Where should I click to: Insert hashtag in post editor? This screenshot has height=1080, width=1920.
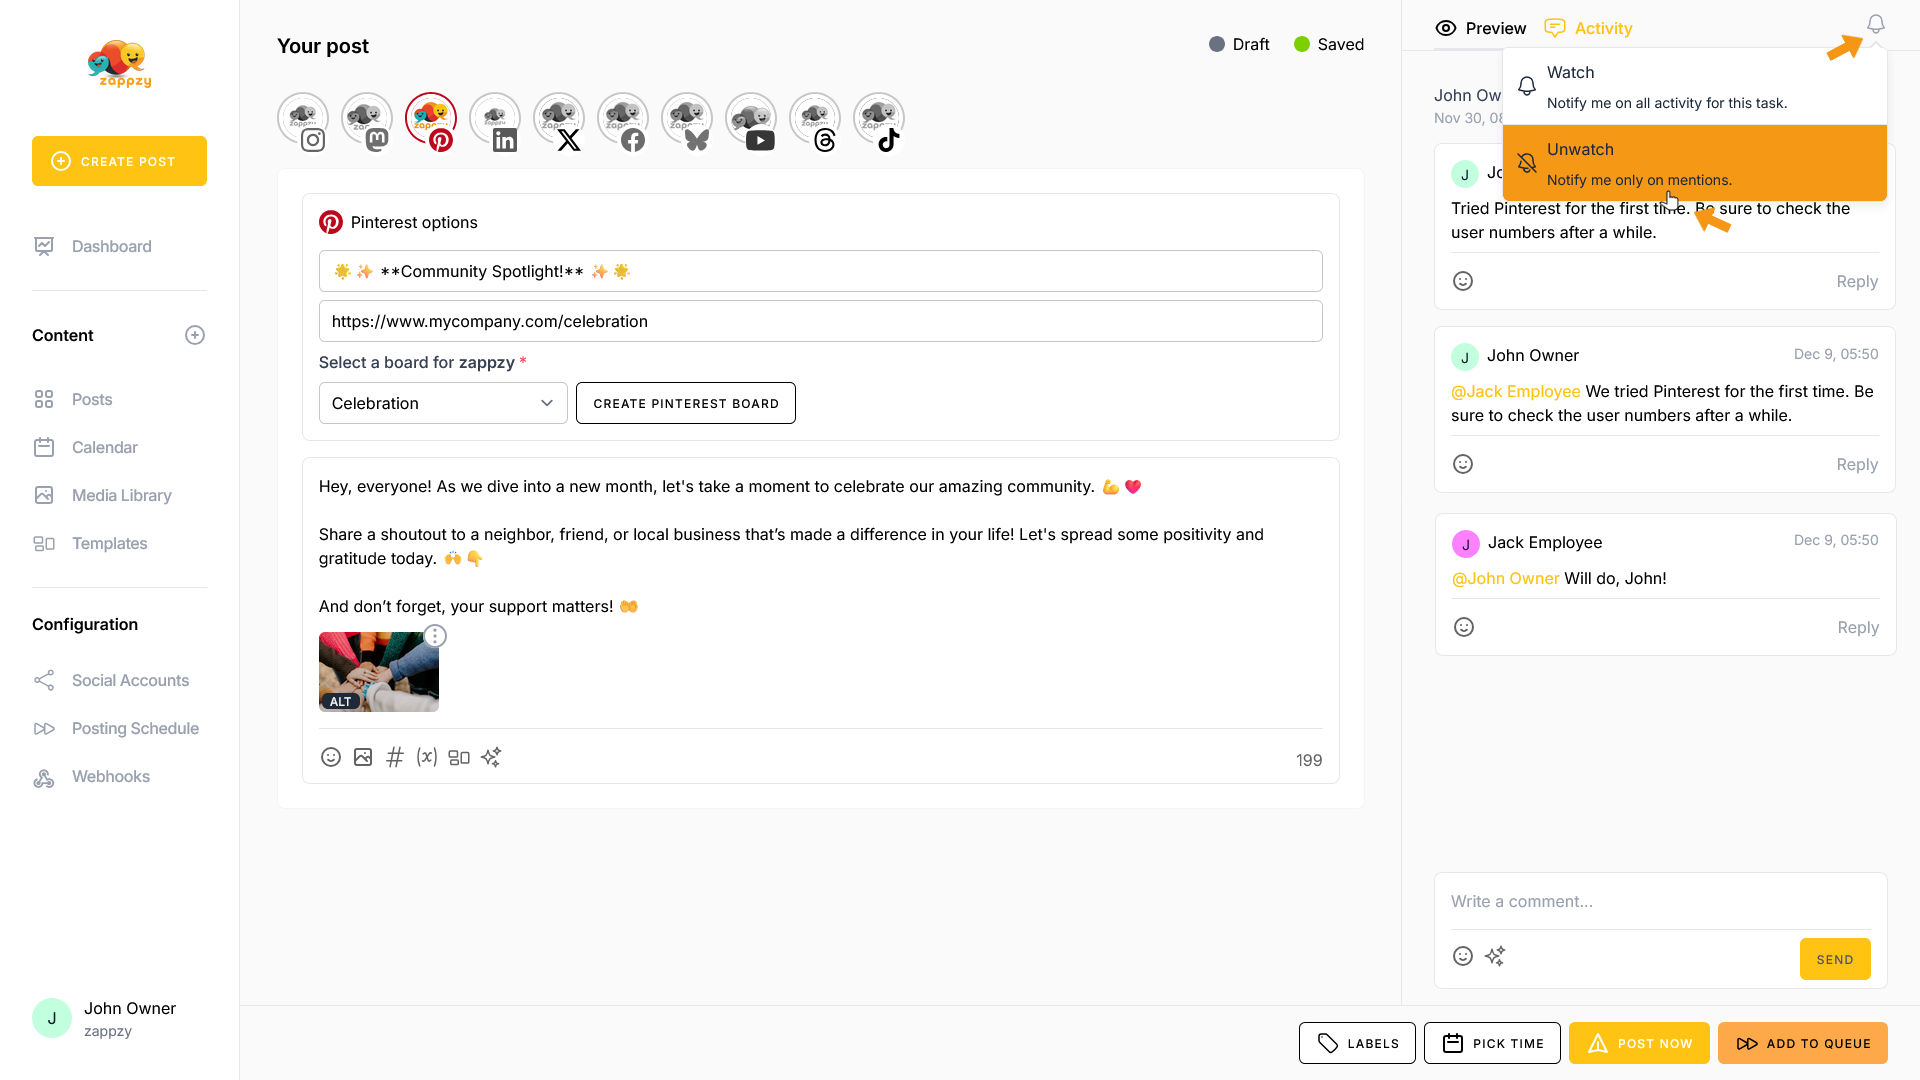click(395, 758)
